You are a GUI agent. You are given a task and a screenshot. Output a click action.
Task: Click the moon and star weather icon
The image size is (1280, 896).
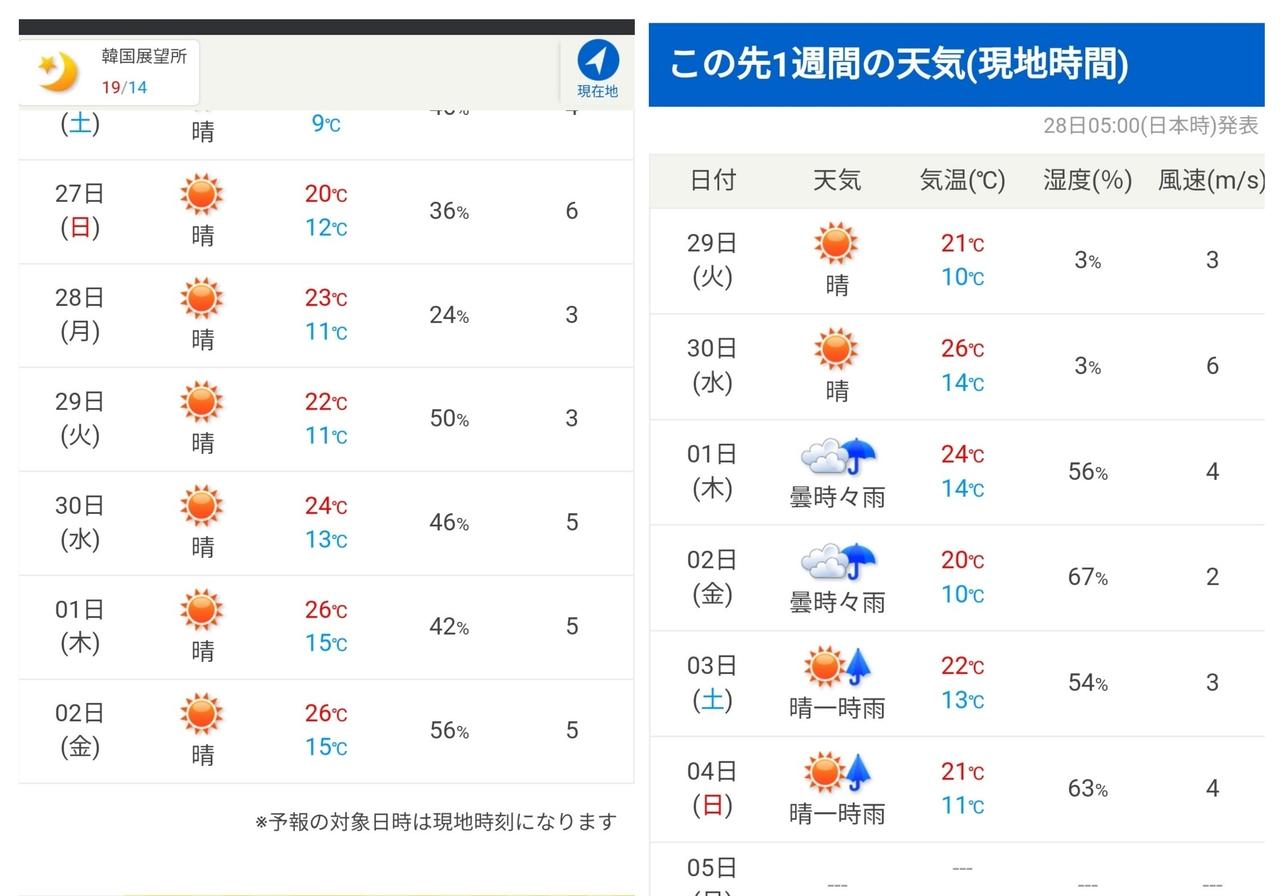pyautogui.click(x=58, y=71)
